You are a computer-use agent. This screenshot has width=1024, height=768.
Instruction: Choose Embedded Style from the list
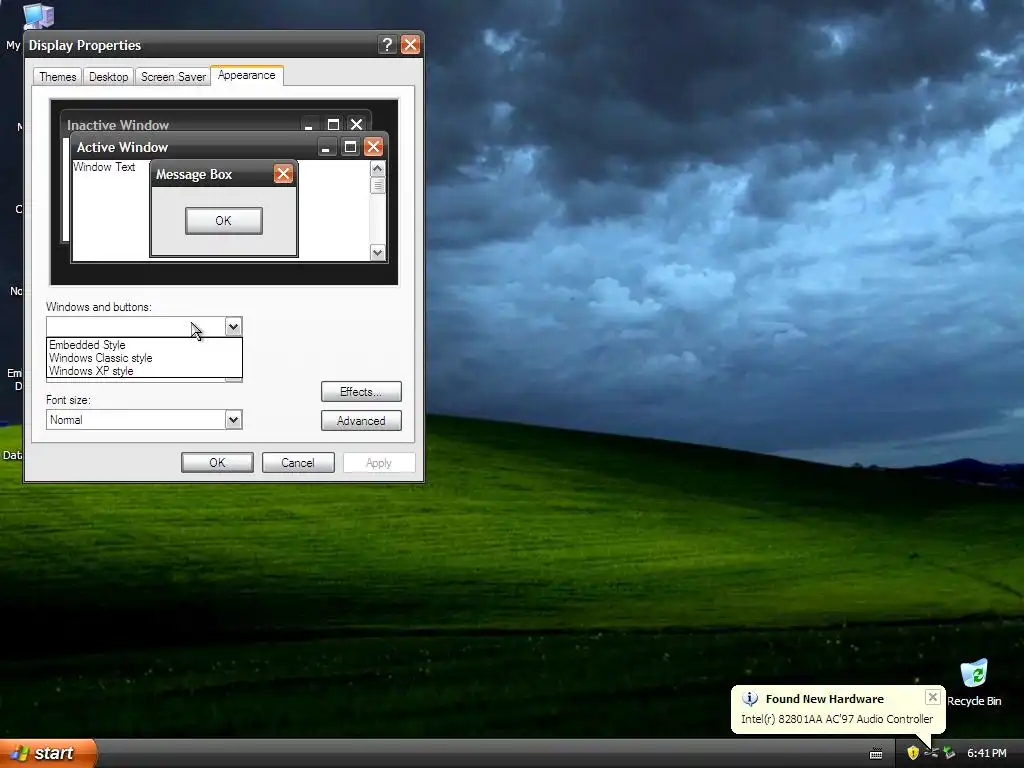pos(144,345)
